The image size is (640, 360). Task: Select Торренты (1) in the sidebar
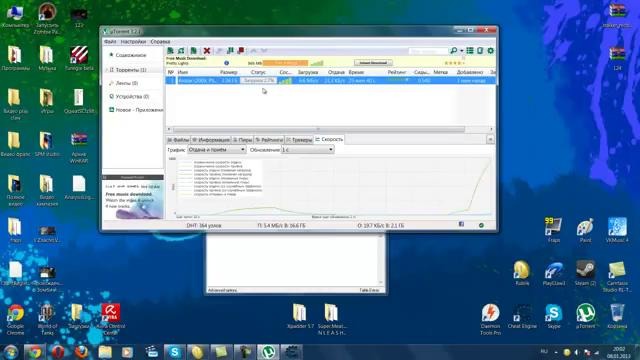pos(131,70)
